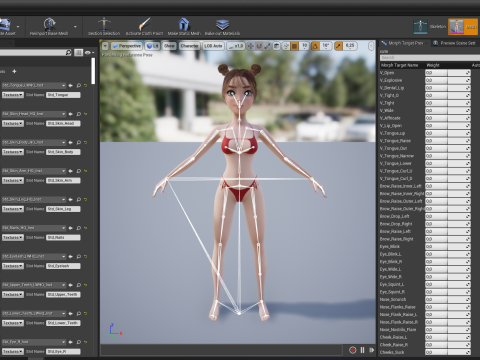Adjust the Eyes_Blink morph weight slider
480x360 pixels.
(x=448, y=247)
